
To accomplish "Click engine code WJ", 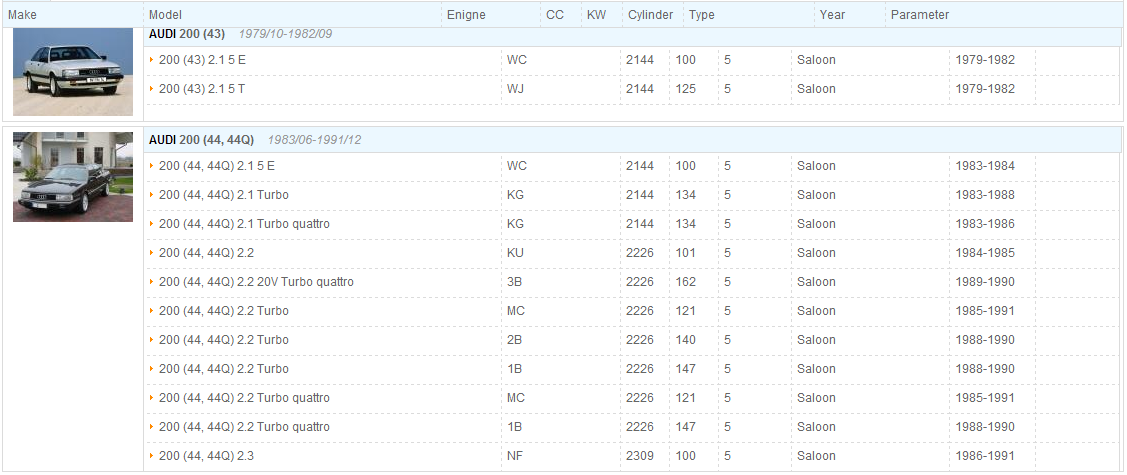I will [x=516, y=89].
